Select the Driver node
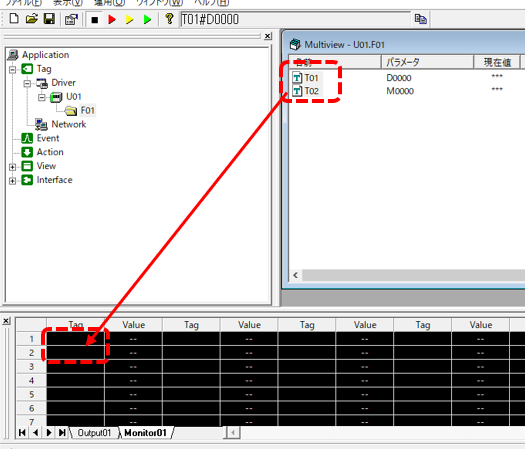This screenshot has height=449, width=525. coord(63,82)
